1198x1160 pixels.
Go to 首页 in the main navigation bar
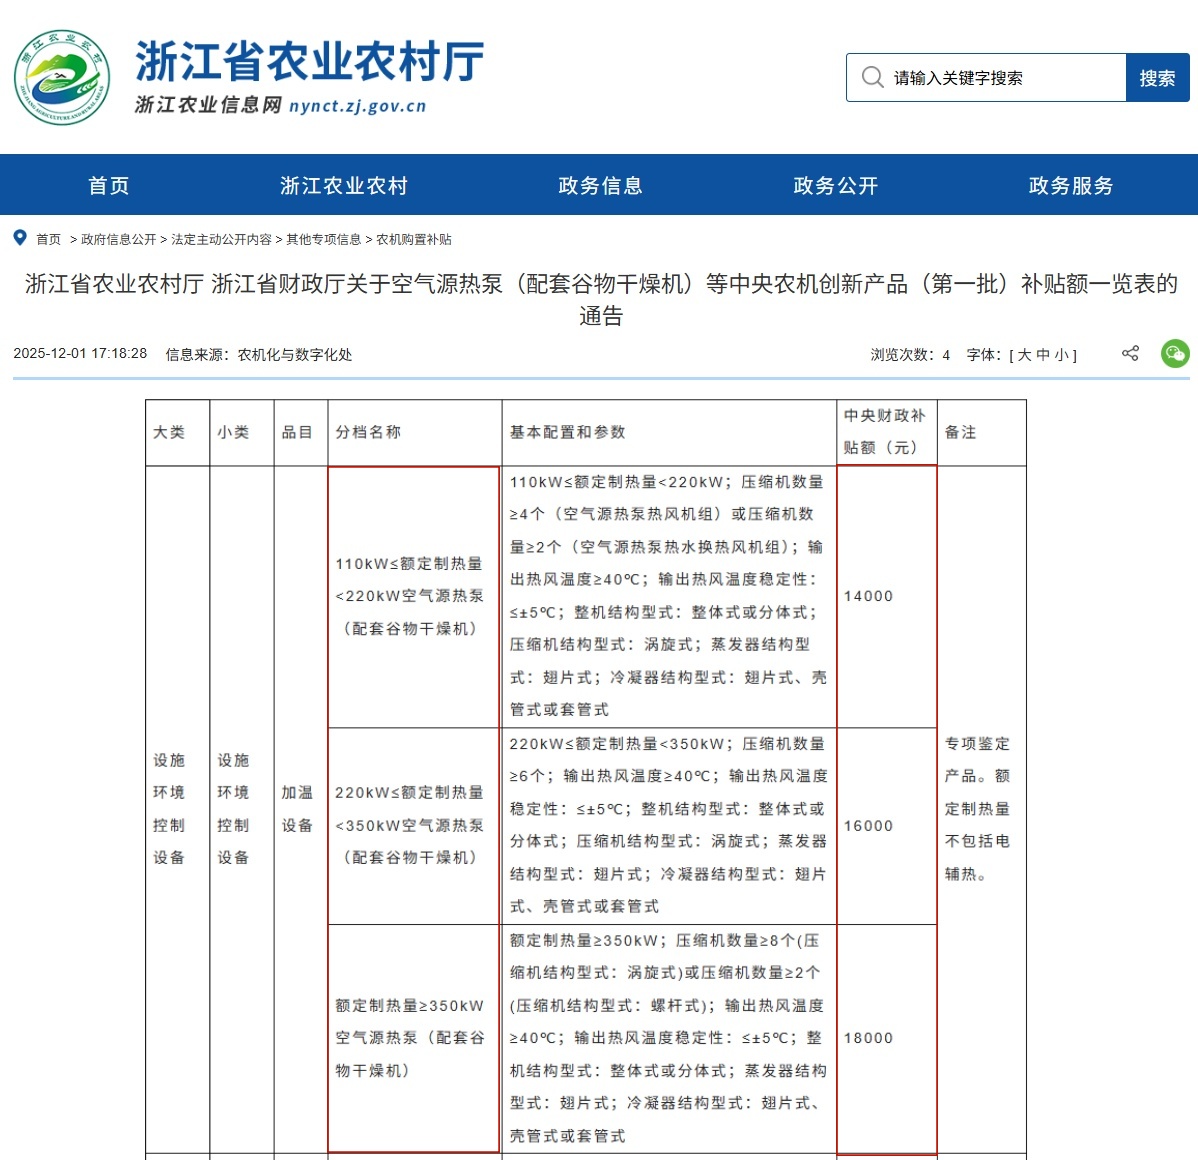[x=109, y=185]
